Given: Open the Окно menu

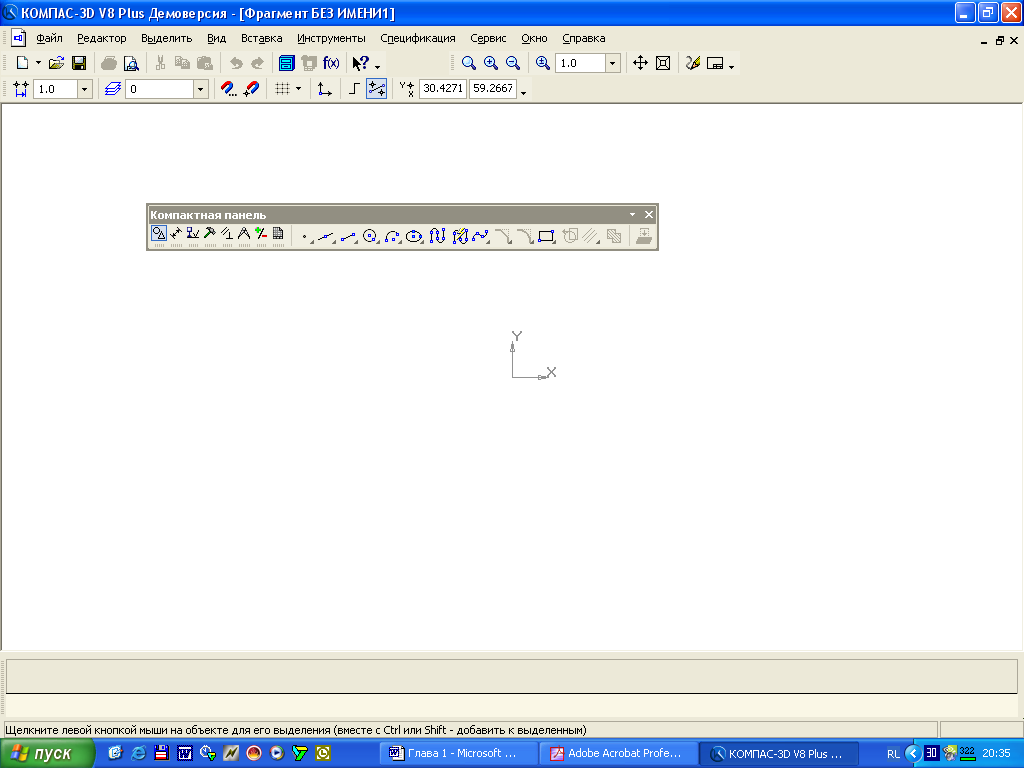Looking at the screenshot, I should click(534, 38).
